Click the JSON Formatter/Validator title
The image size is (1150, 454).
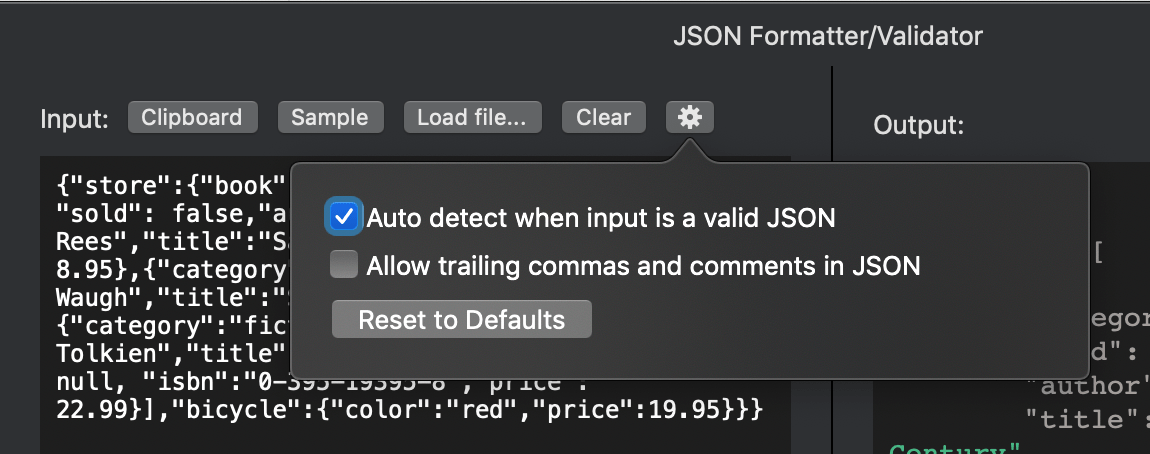(827, 36)
